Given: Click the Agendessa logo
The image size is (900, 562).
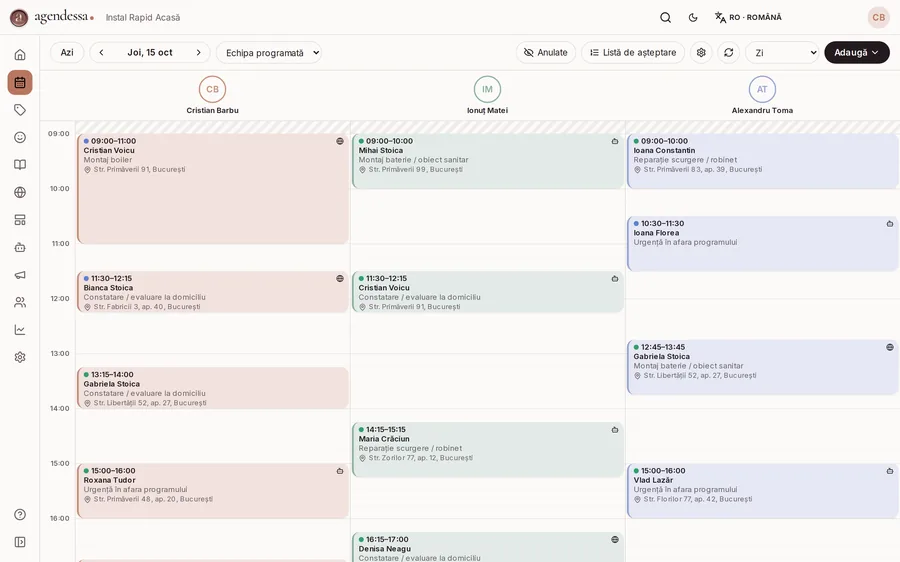Looking at the screenshot, I should pyautogui.click(x=52, y=17).
